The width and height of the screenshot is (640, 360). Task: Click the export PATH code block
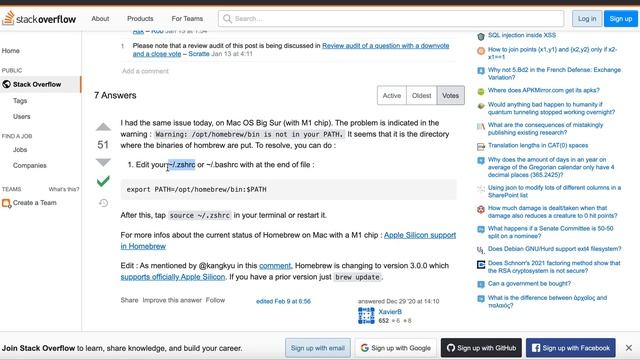[x=288, y=189]
